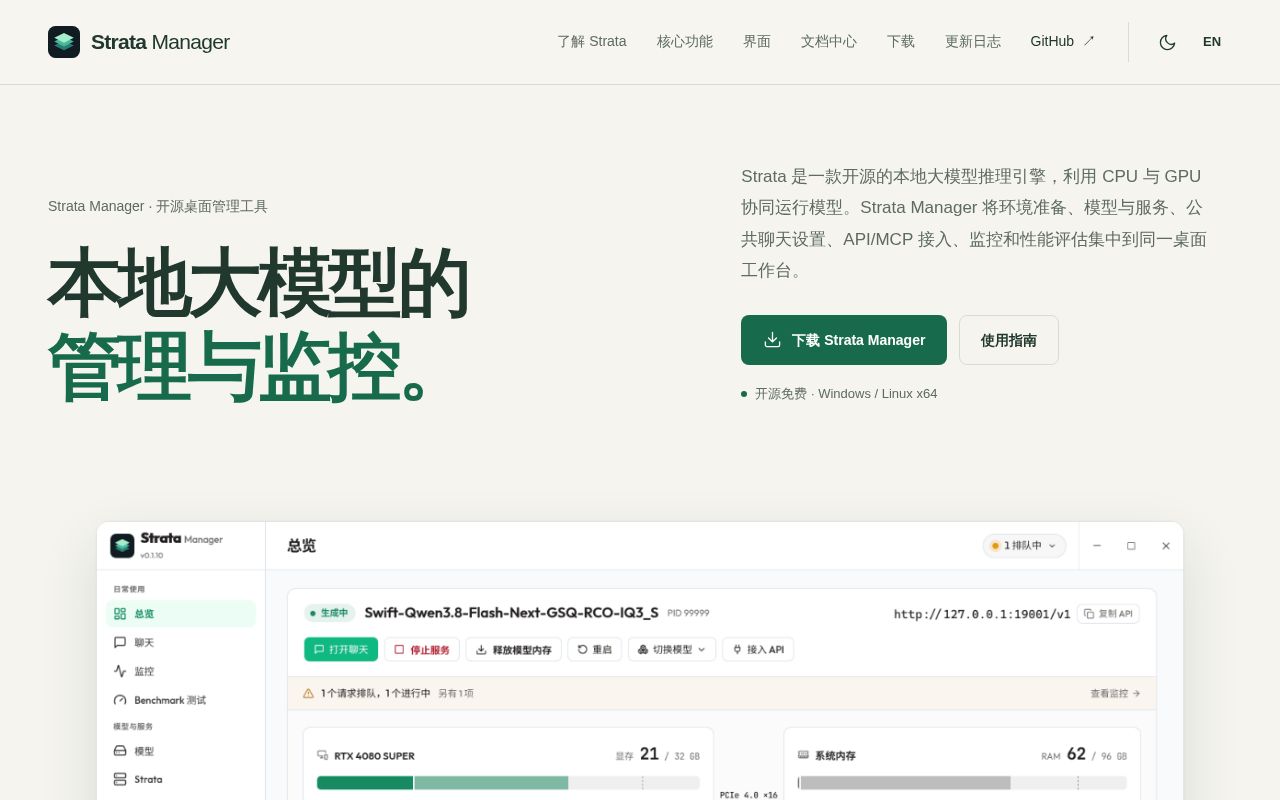Maximize the embedded Strata Manager app window
This screenshot has height=800, width=1280.
(1131, 546)
